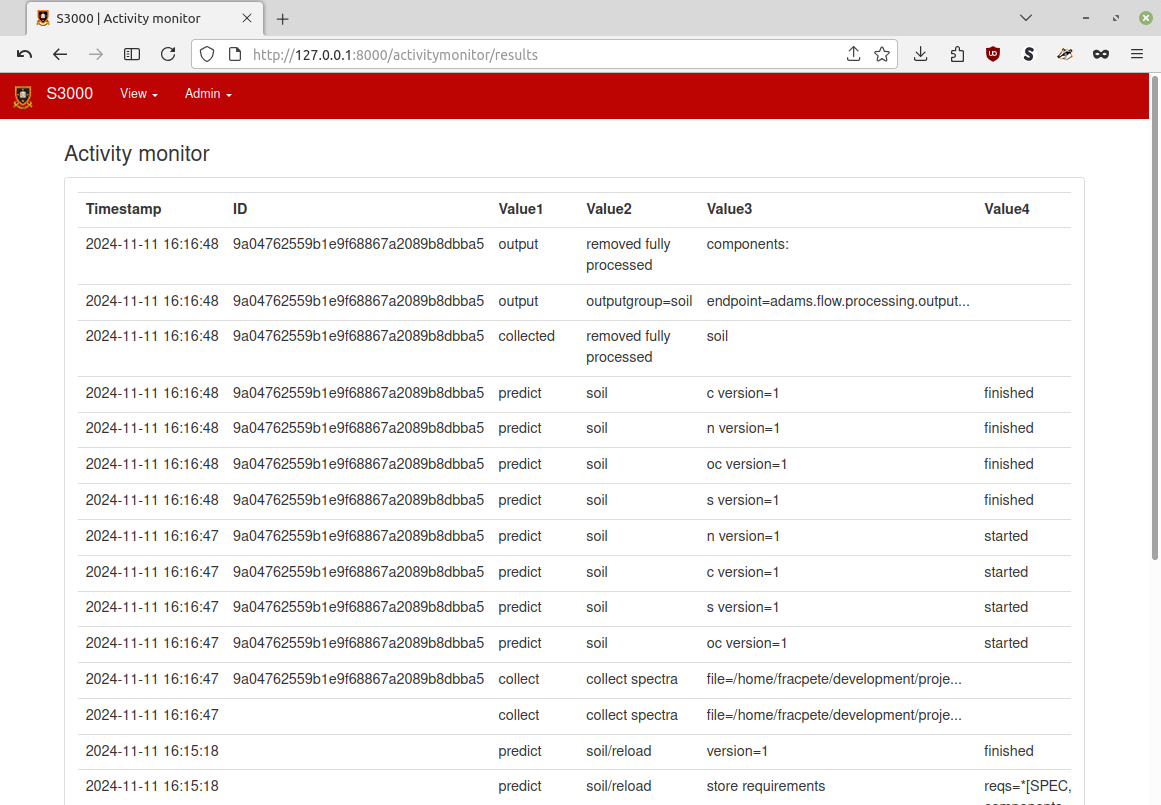Click the infinity extension icon
Image resolution: width=1161 pixels, height=805 pixels.
coord(1101,54)
